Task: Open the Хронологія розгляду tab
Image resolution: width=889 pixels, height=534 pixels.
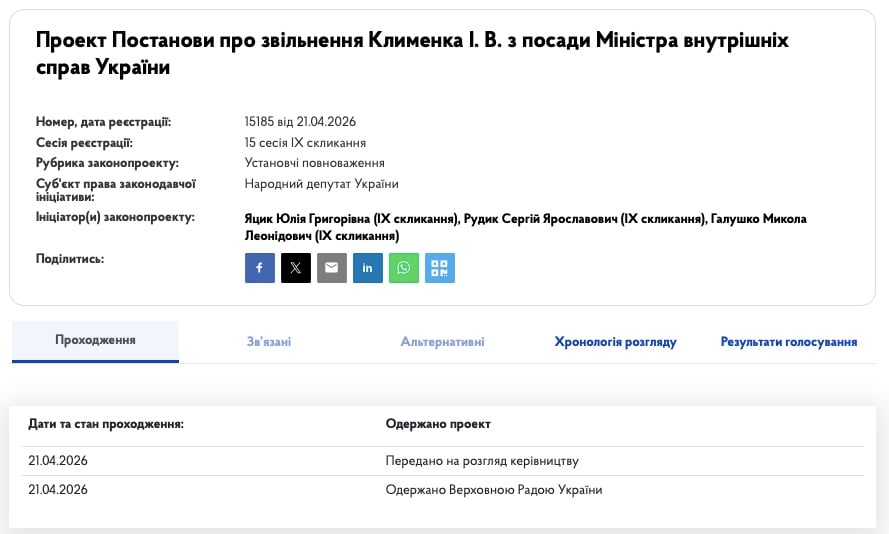Action: [615, 342]
